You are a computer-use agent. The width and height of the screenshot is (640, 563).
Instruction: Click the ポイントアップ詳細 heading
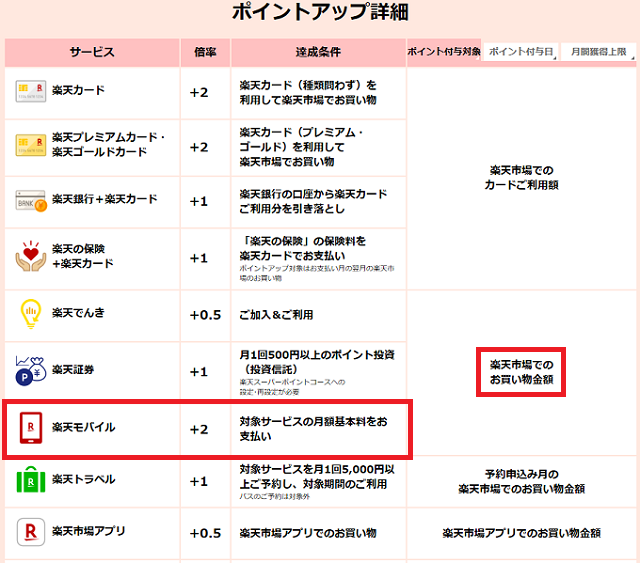(x=320, y=12)
